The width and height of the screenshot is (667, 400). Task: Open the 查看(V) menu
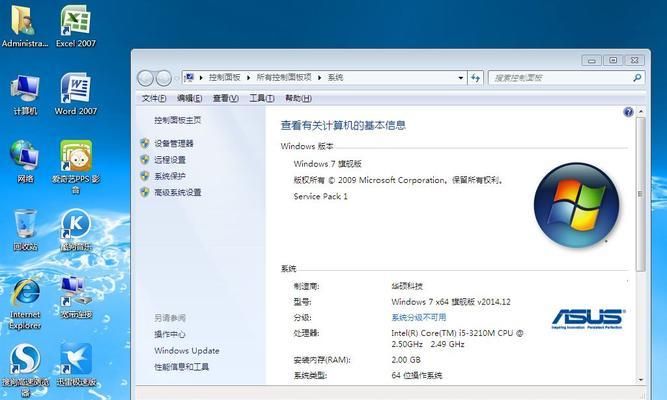225,98
